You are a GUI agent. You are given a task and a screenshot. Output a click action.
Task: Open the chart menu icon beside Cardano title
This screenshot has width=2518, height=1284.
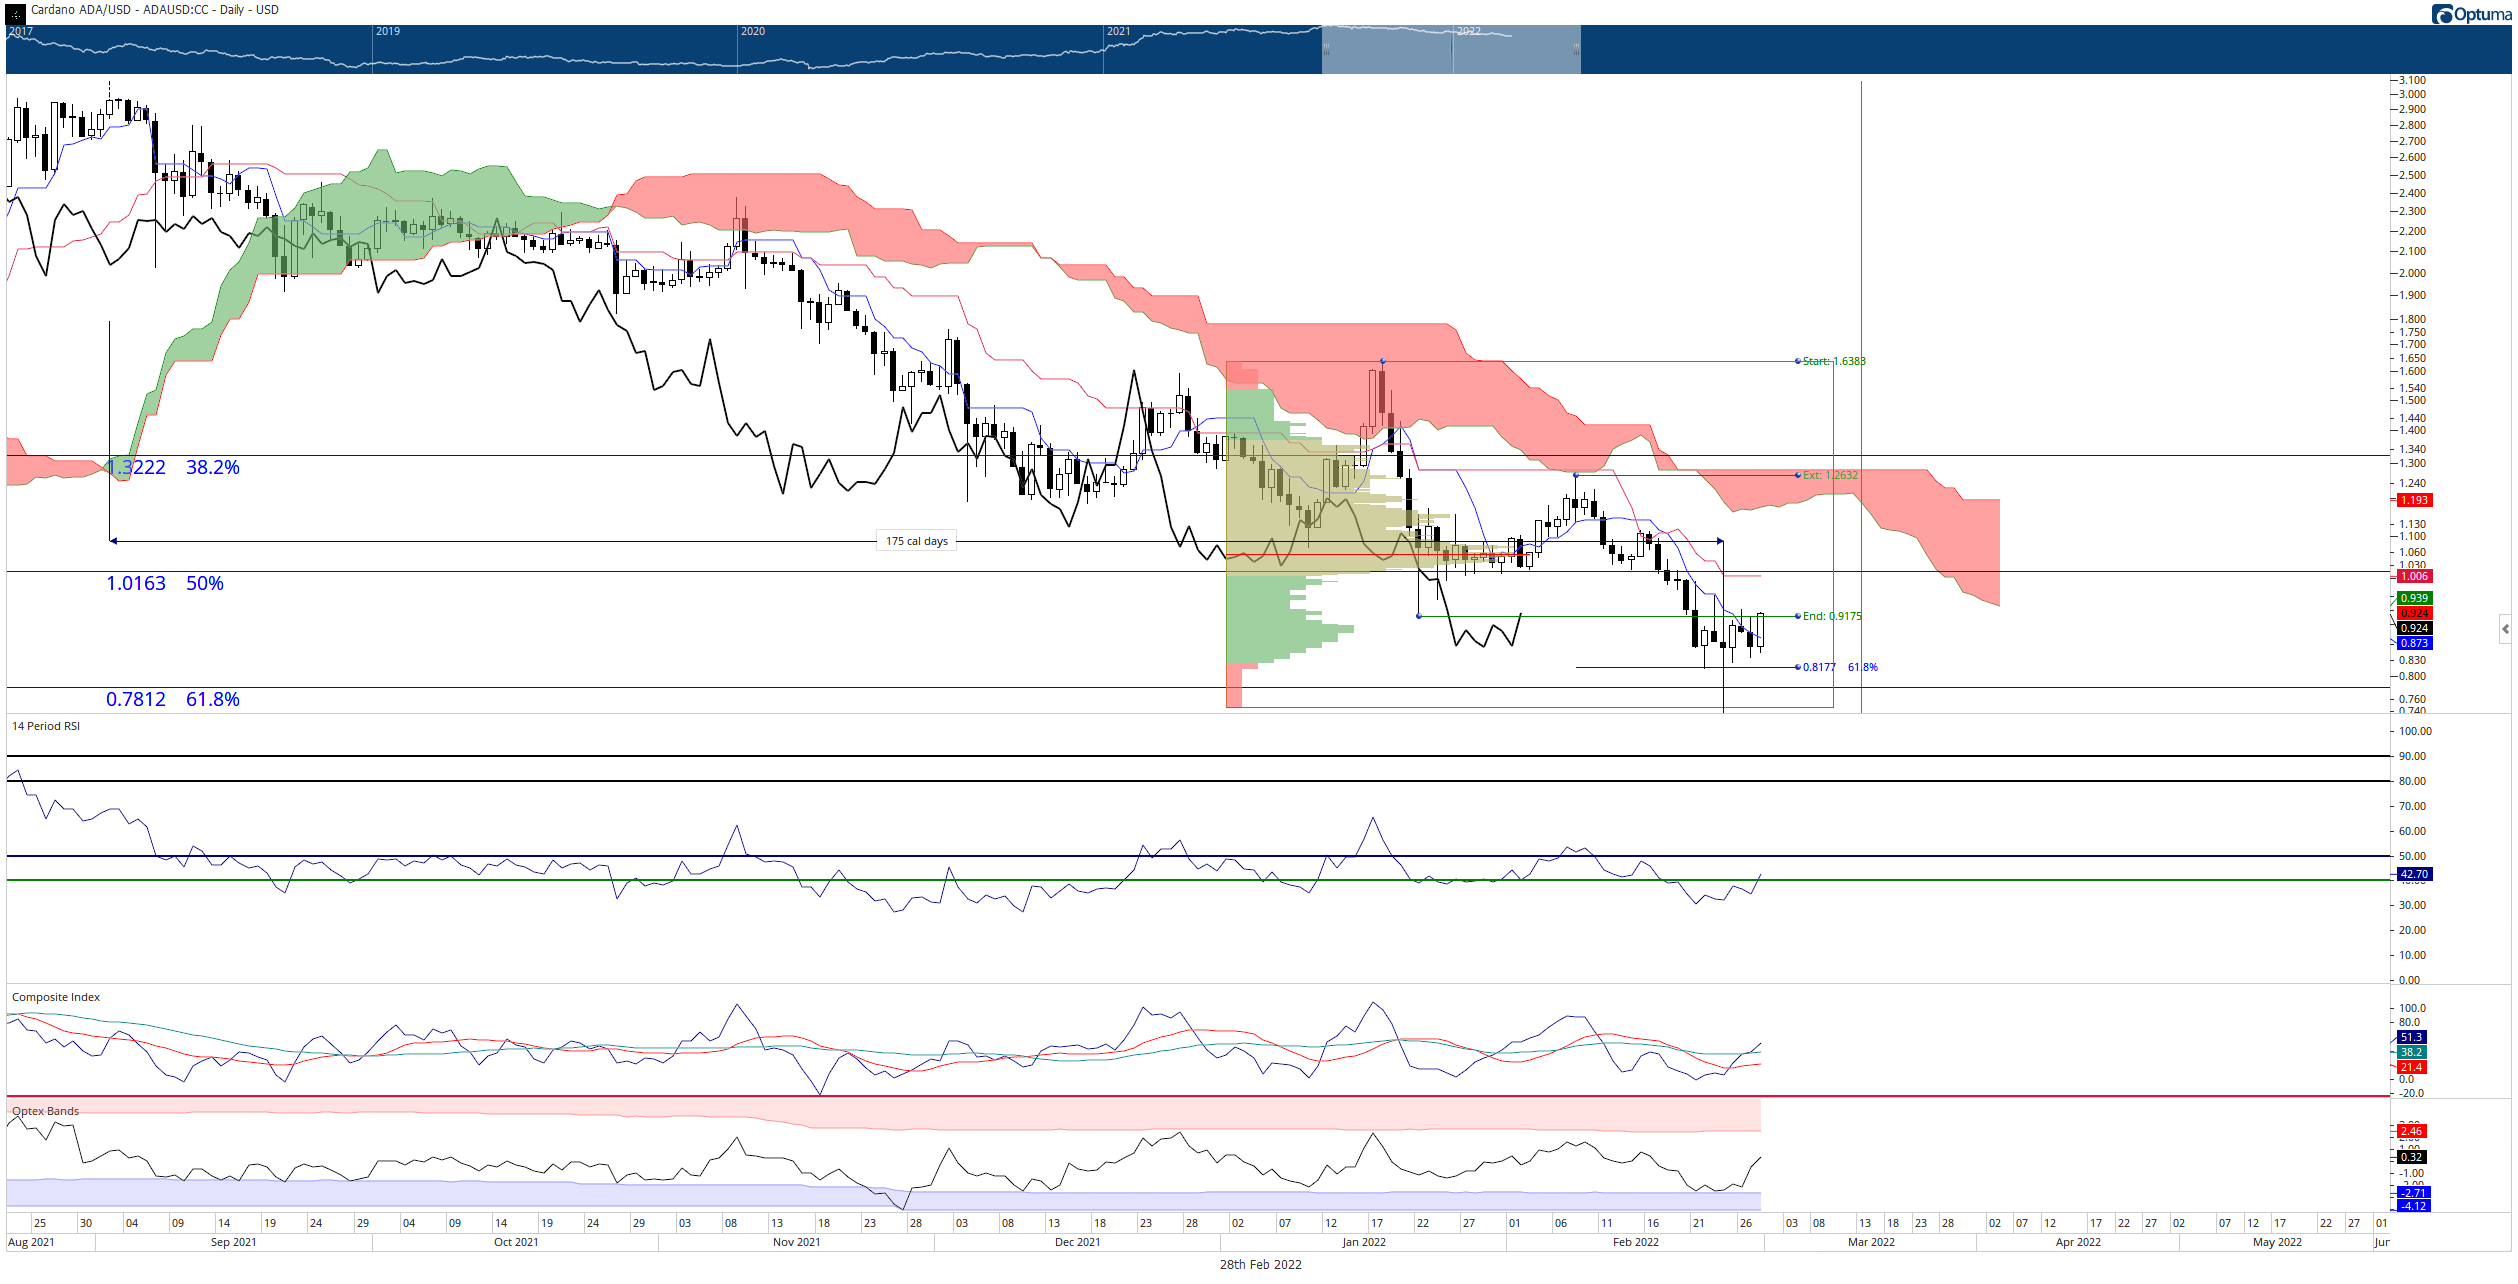pyautogui.click(x=15, y=12)
